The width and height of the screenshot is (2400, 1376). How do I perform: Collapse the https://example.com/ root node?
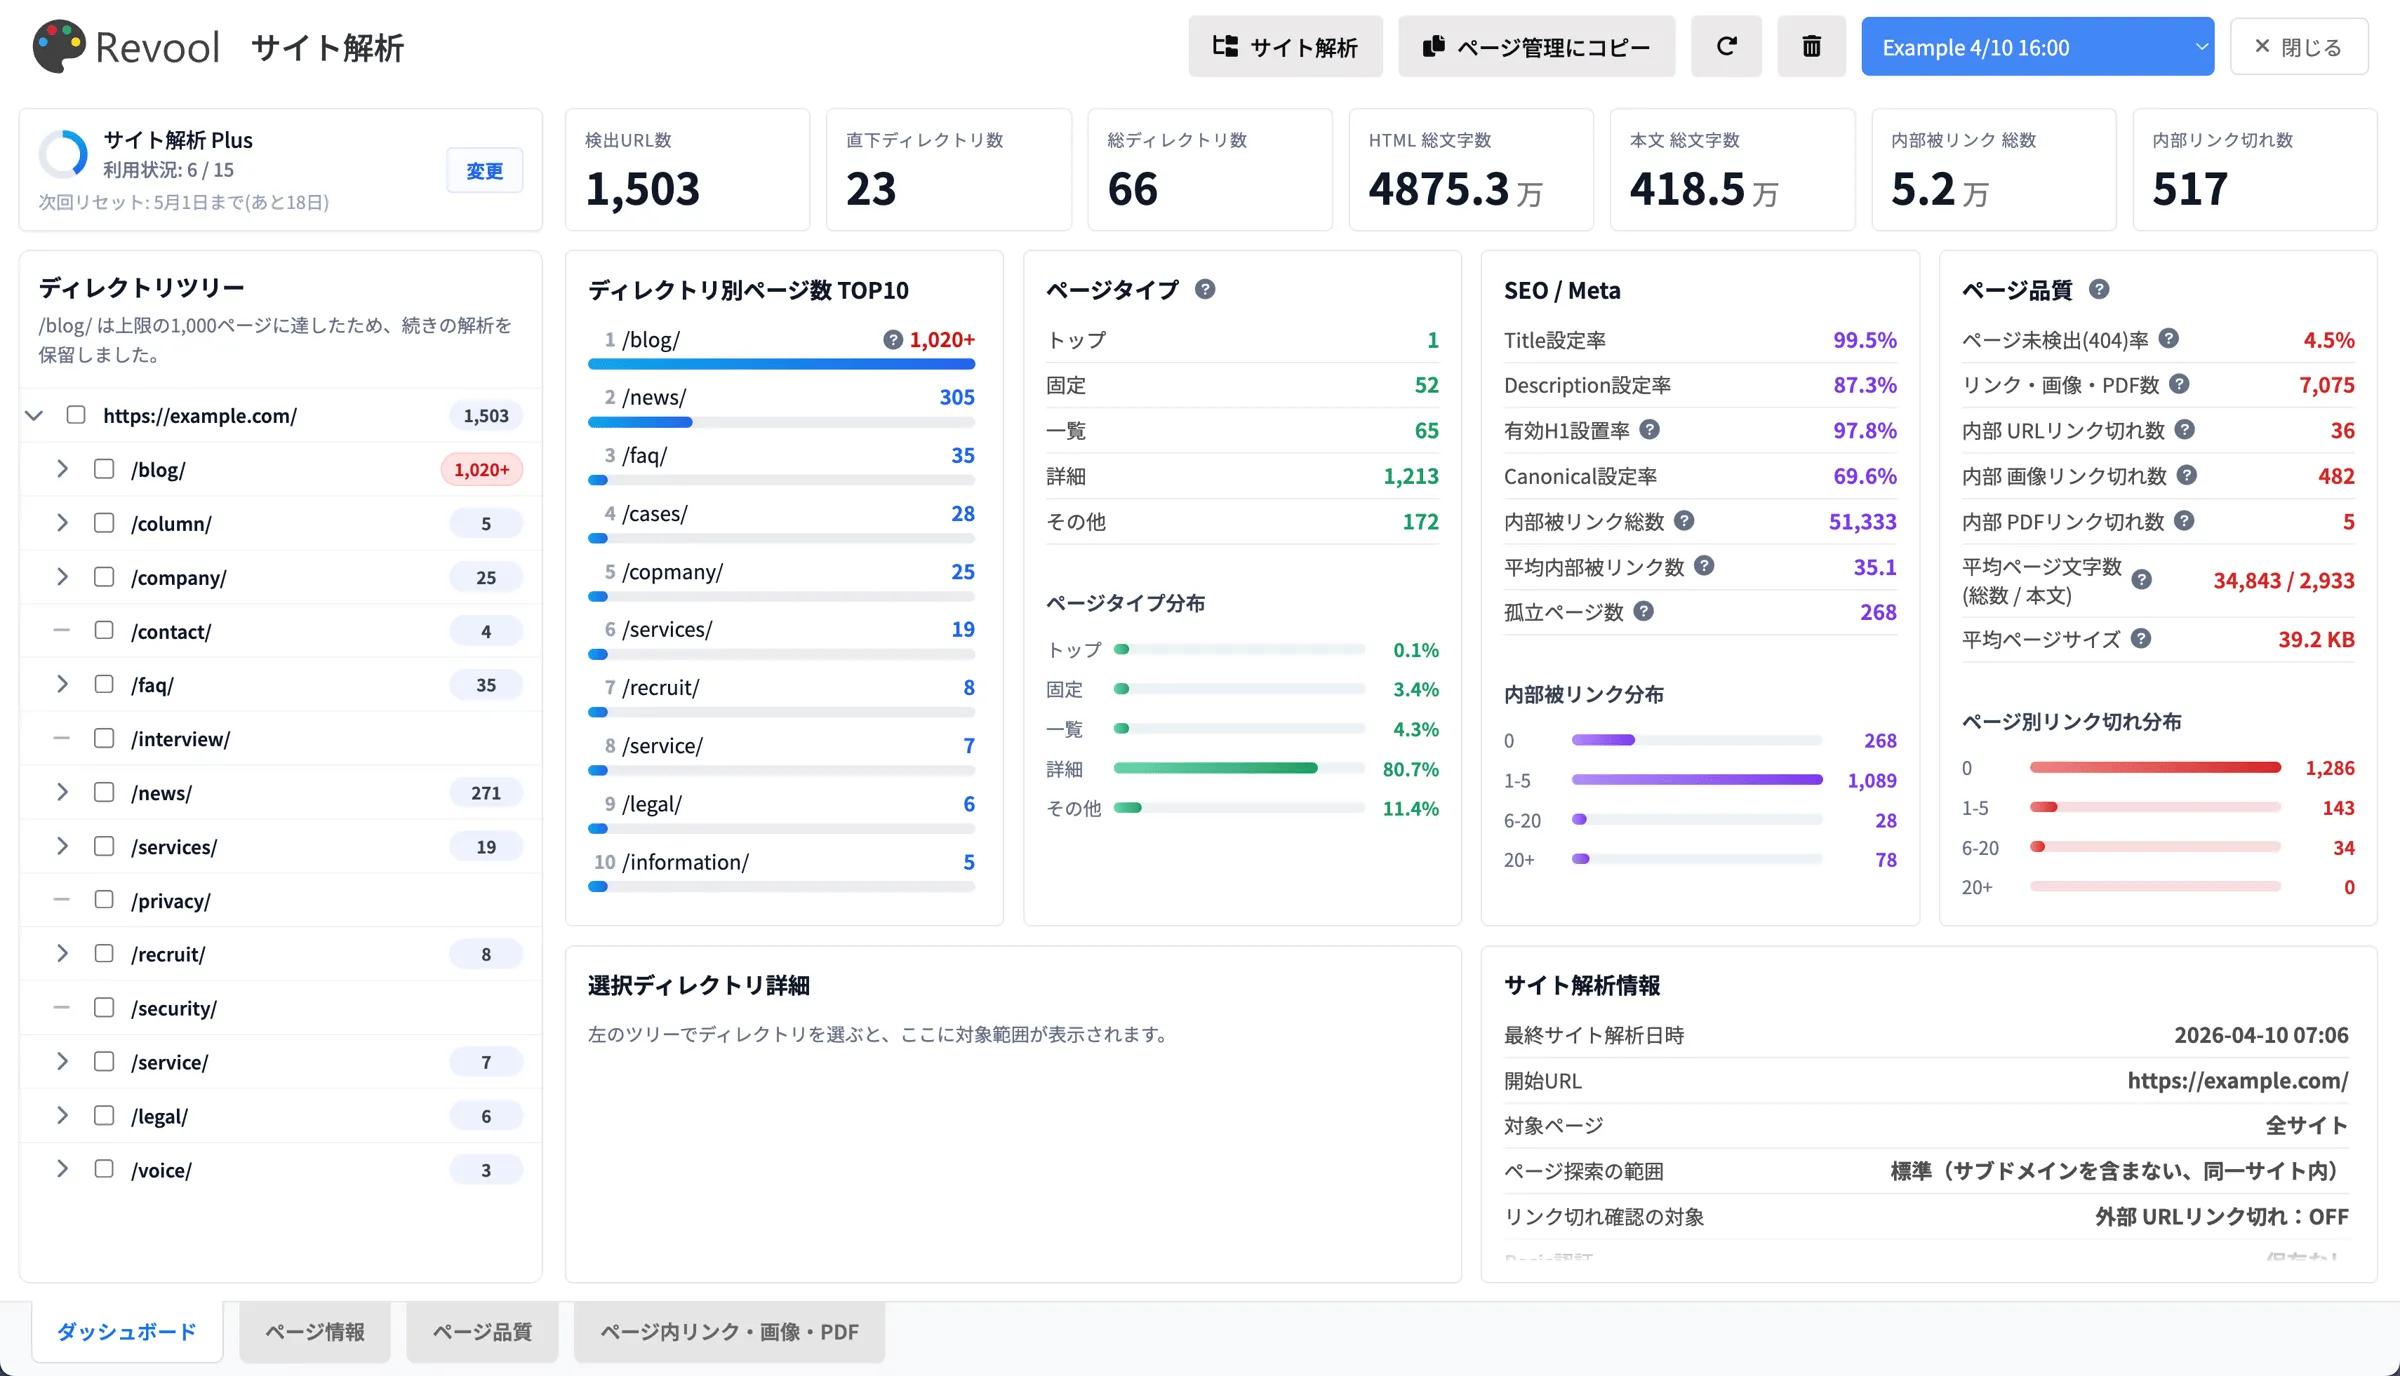(x=35, y=415)
